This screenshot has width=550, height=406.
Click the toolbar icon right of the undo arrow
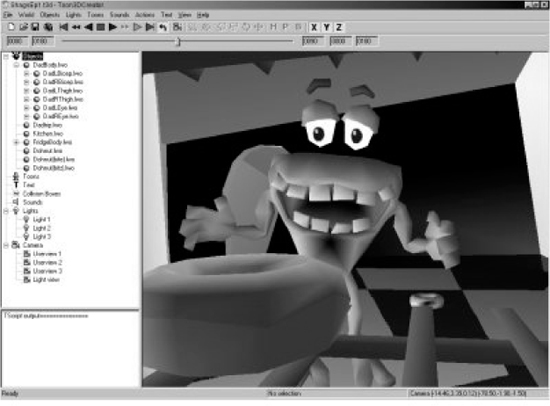[x=177, y=27]
